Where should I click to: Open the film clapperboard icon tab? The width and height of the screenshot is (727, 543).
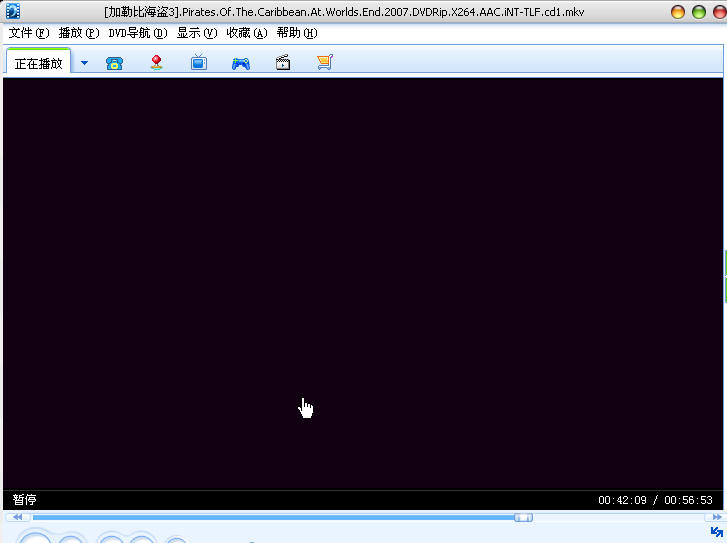(x=283, y=63)
